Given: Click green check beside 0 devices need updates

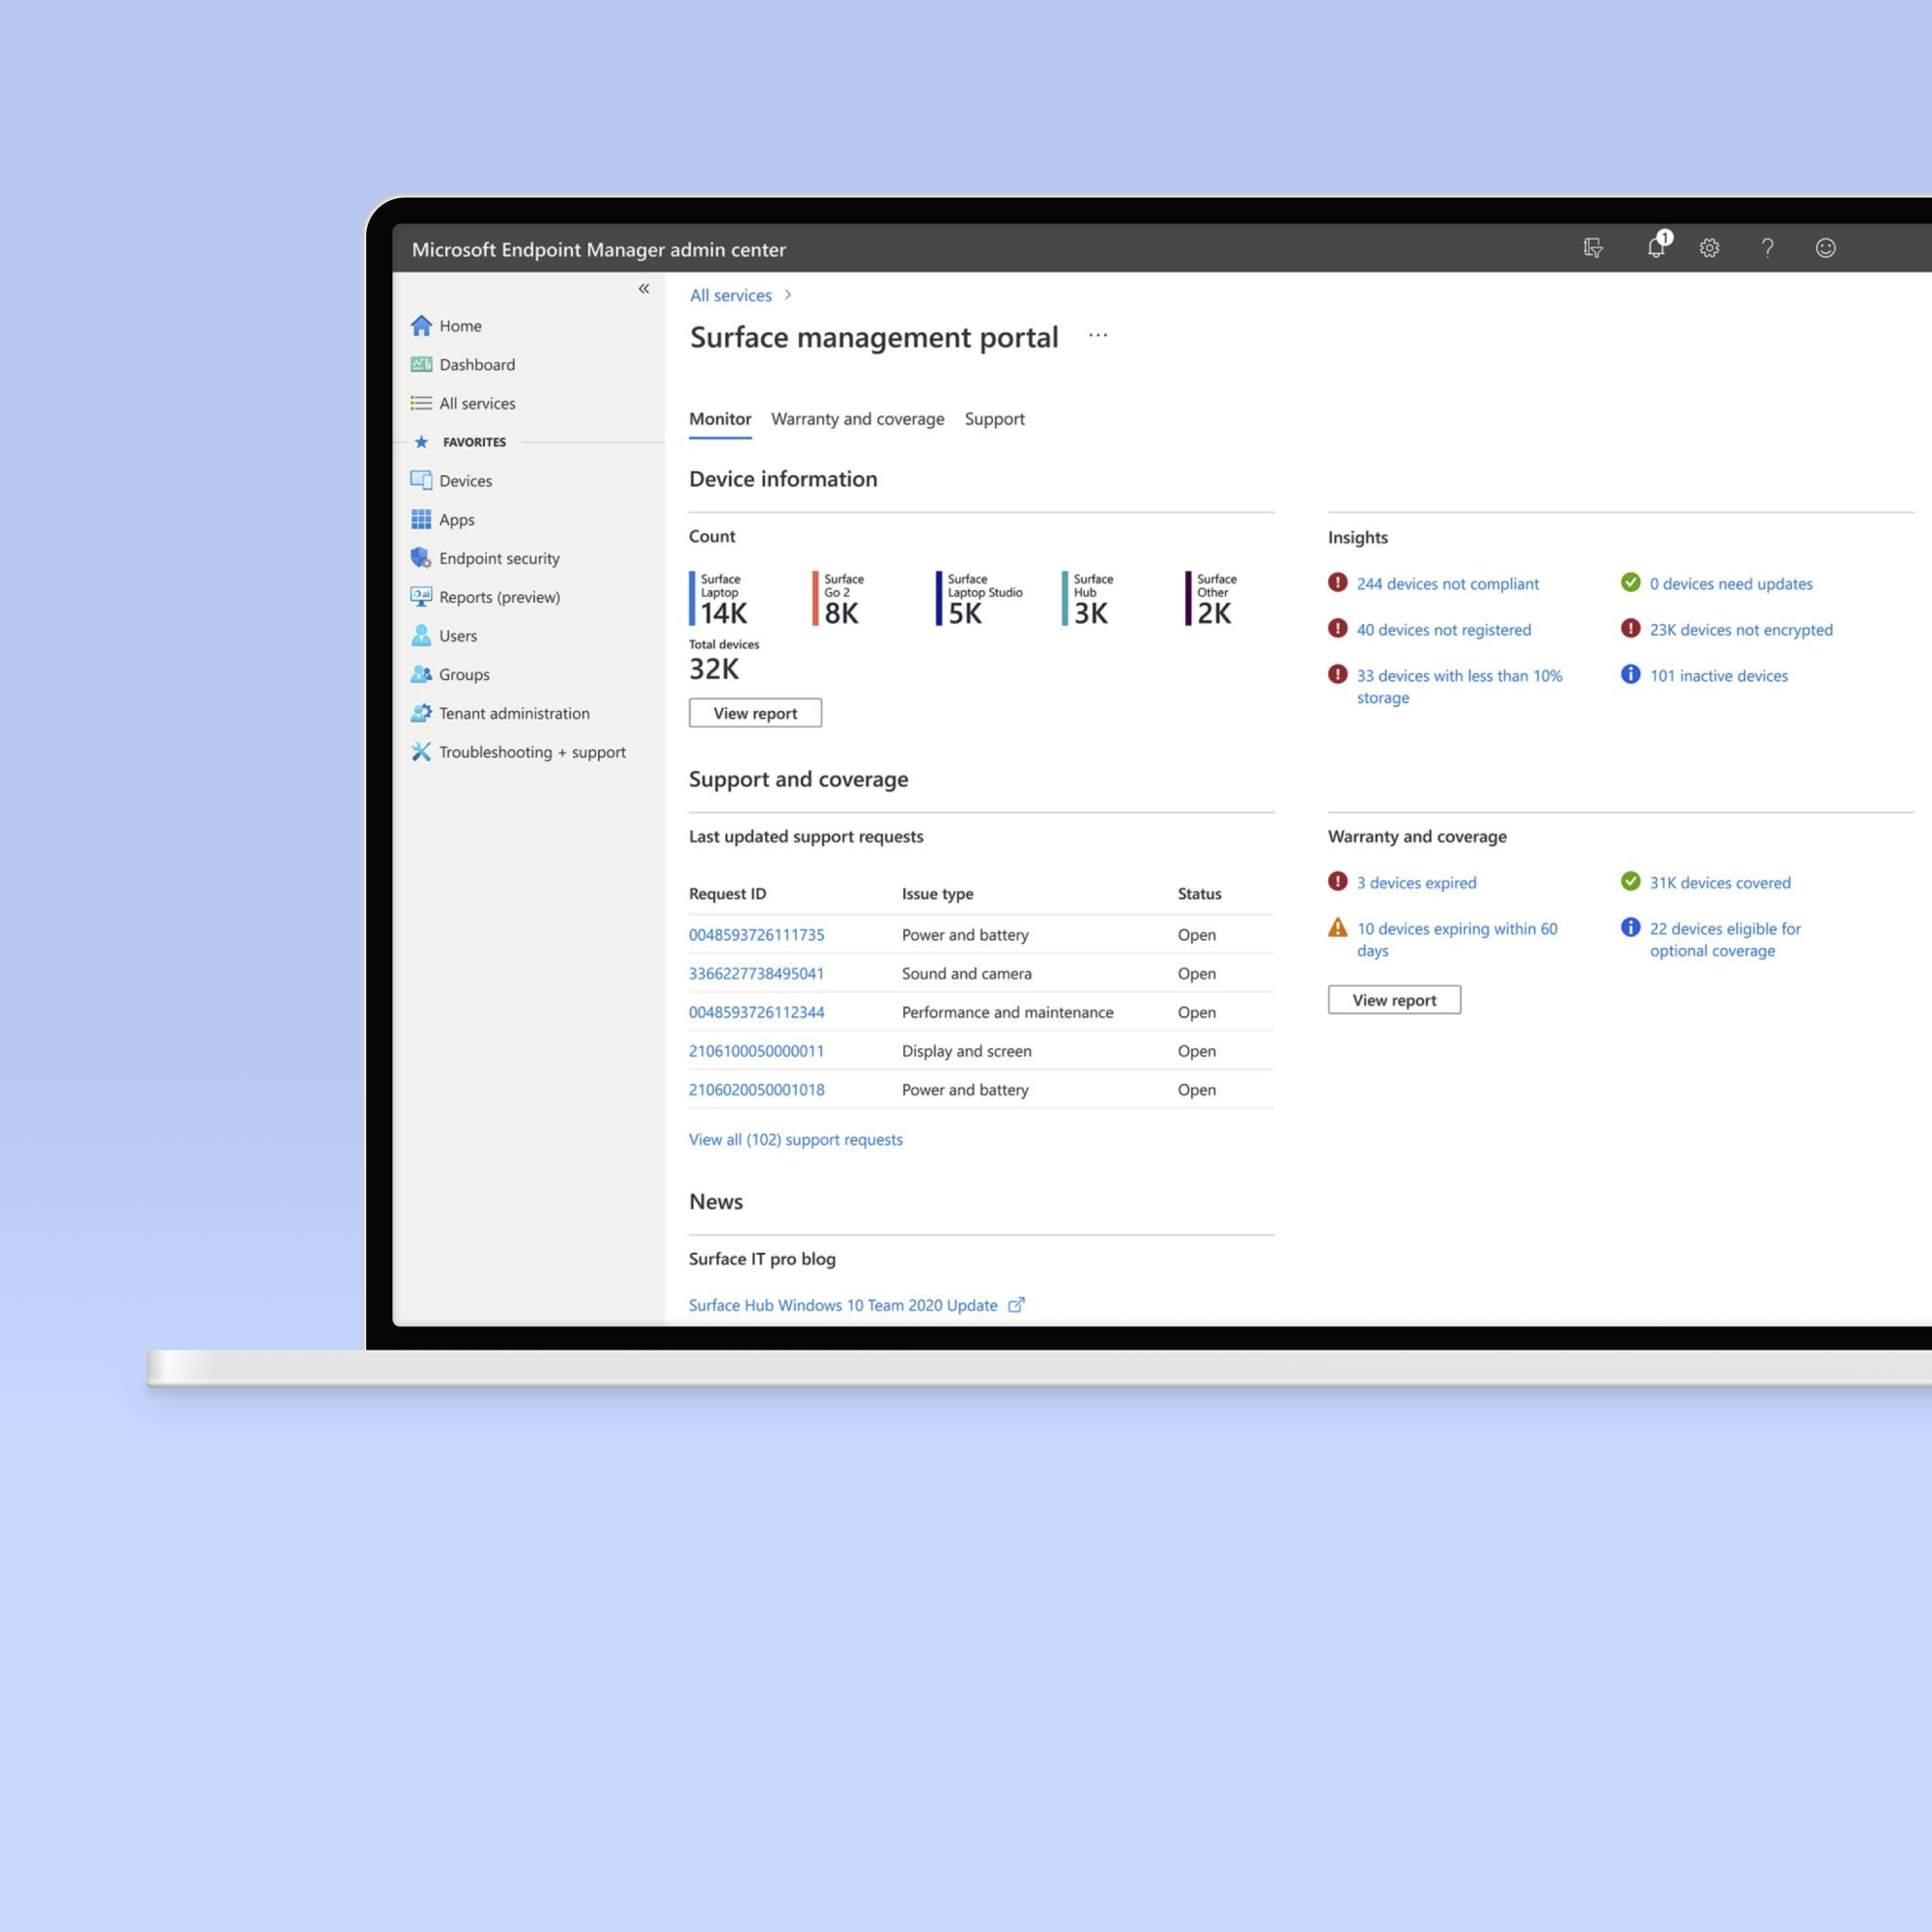Looking at the screenshot, I should click(1631, 582).
